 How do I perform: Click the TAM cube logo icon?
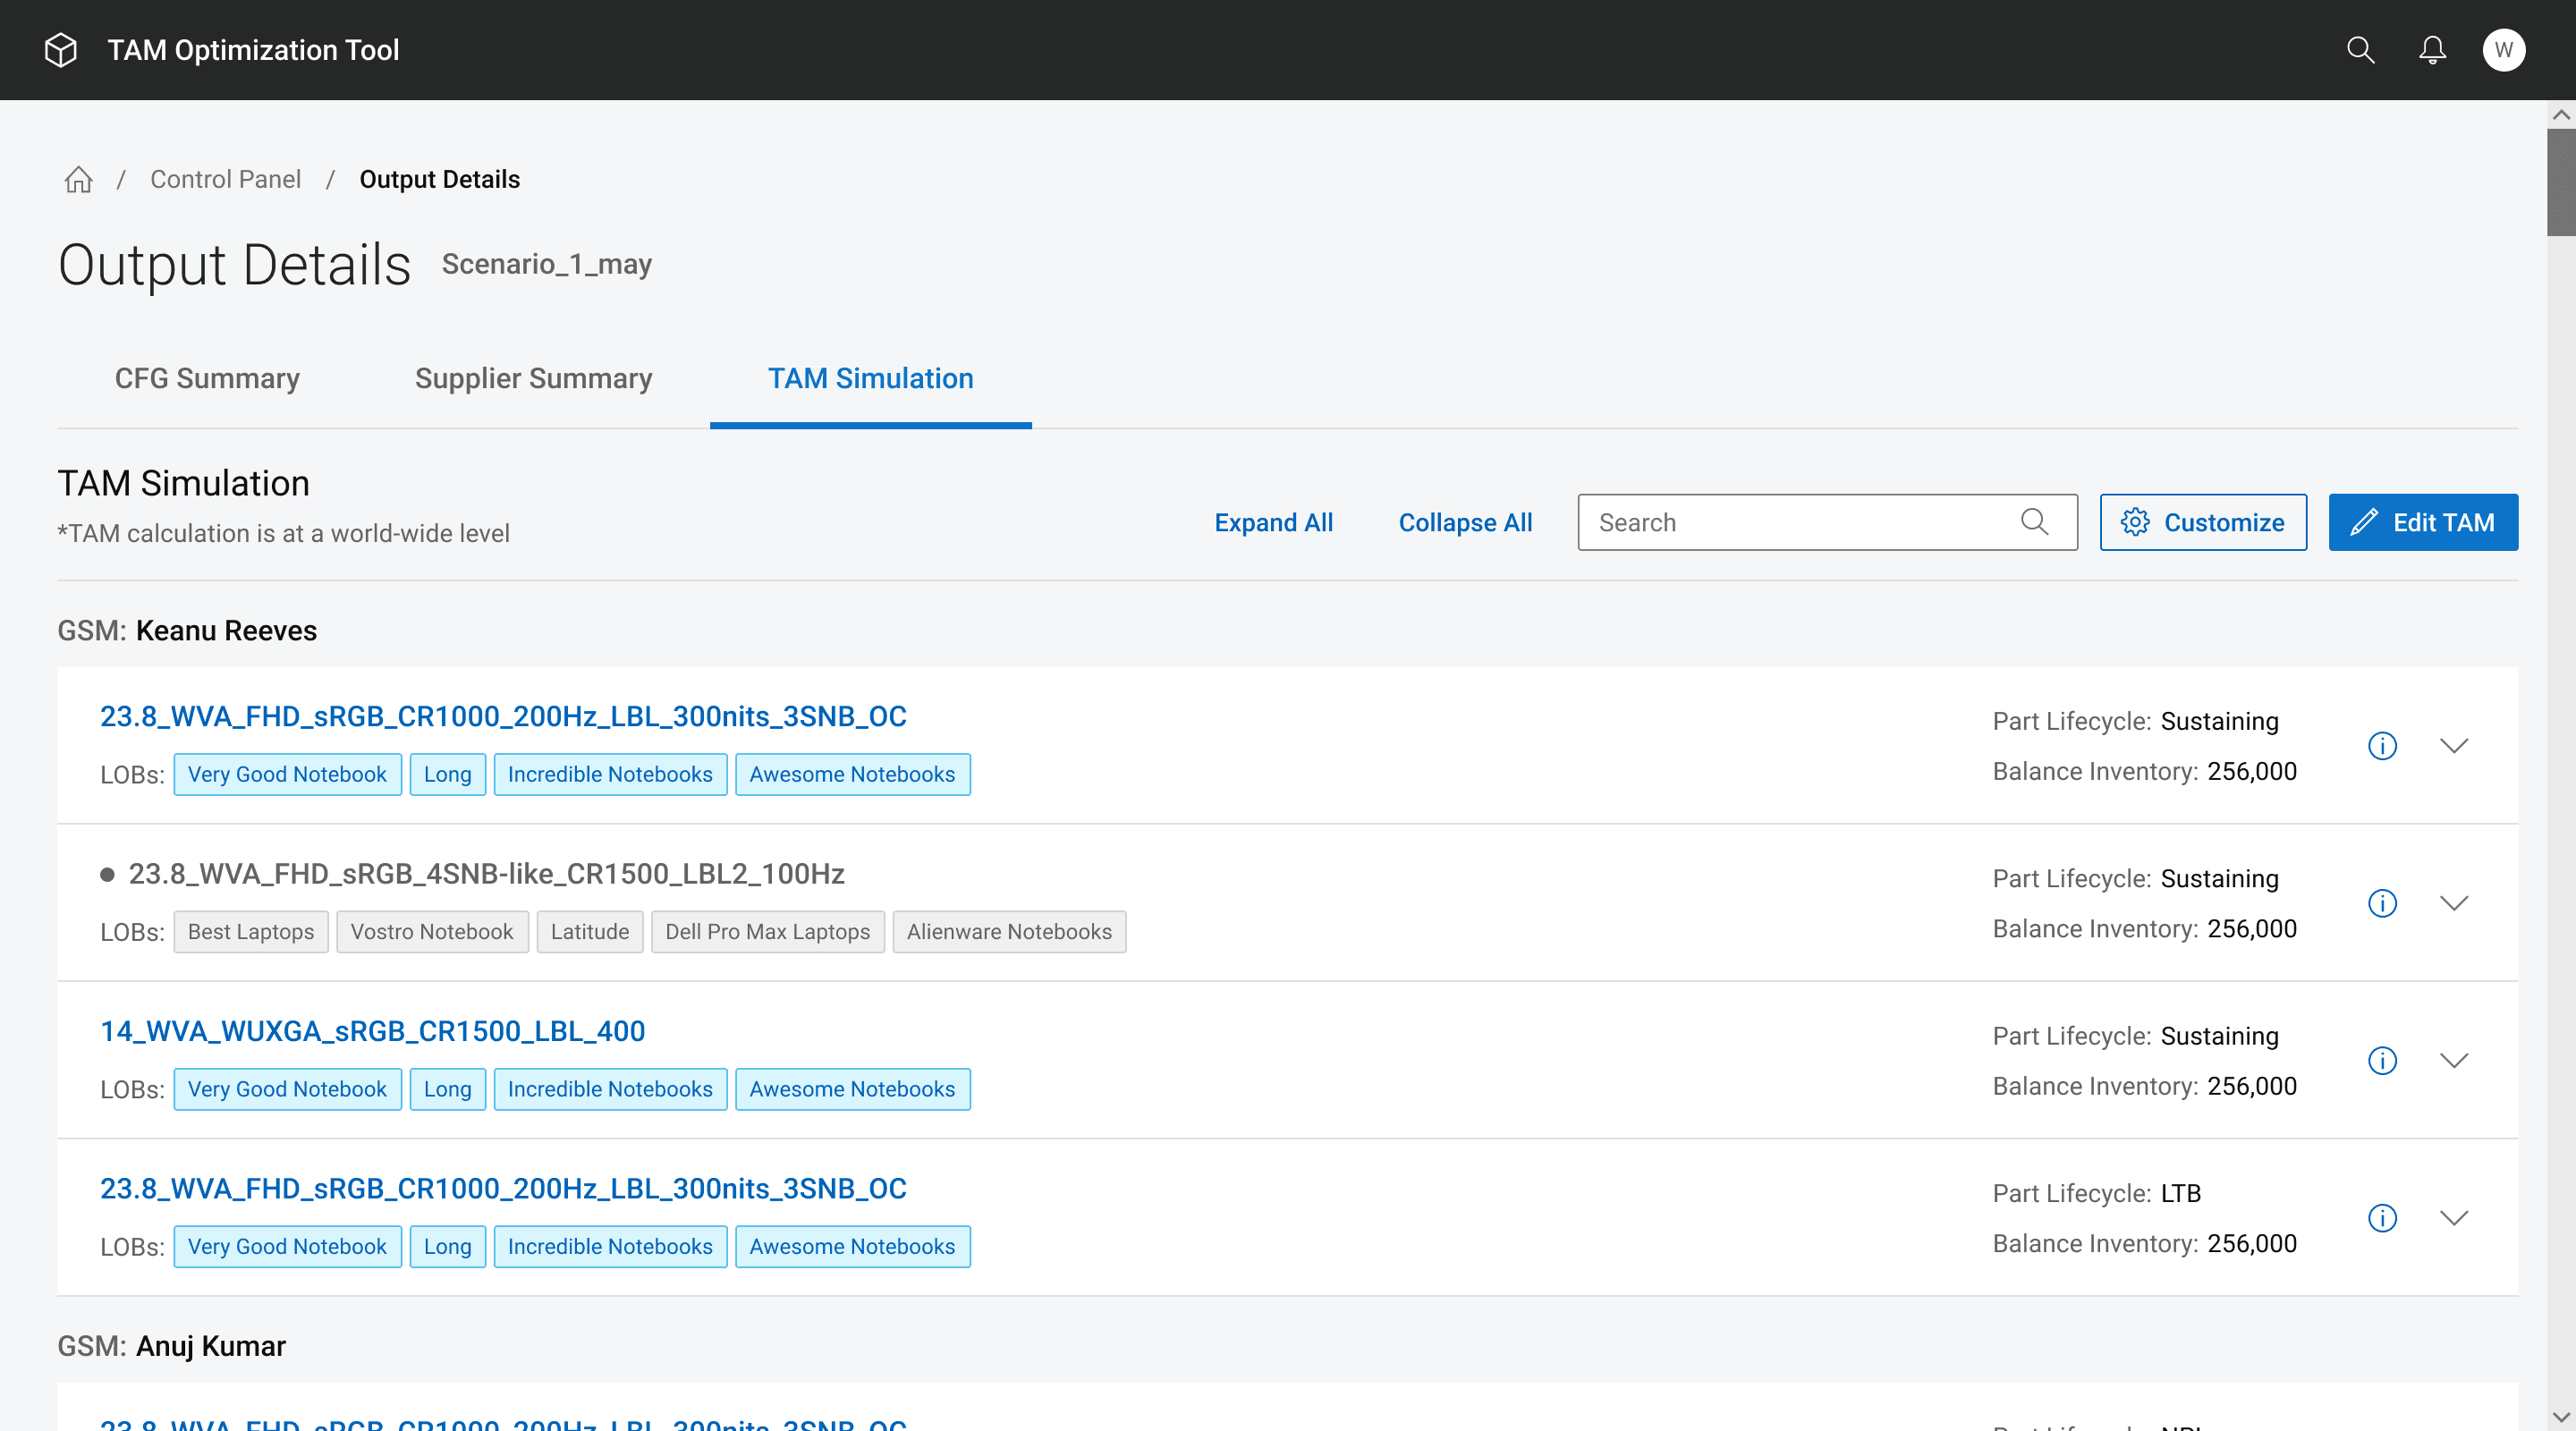[x=61, y=50]
